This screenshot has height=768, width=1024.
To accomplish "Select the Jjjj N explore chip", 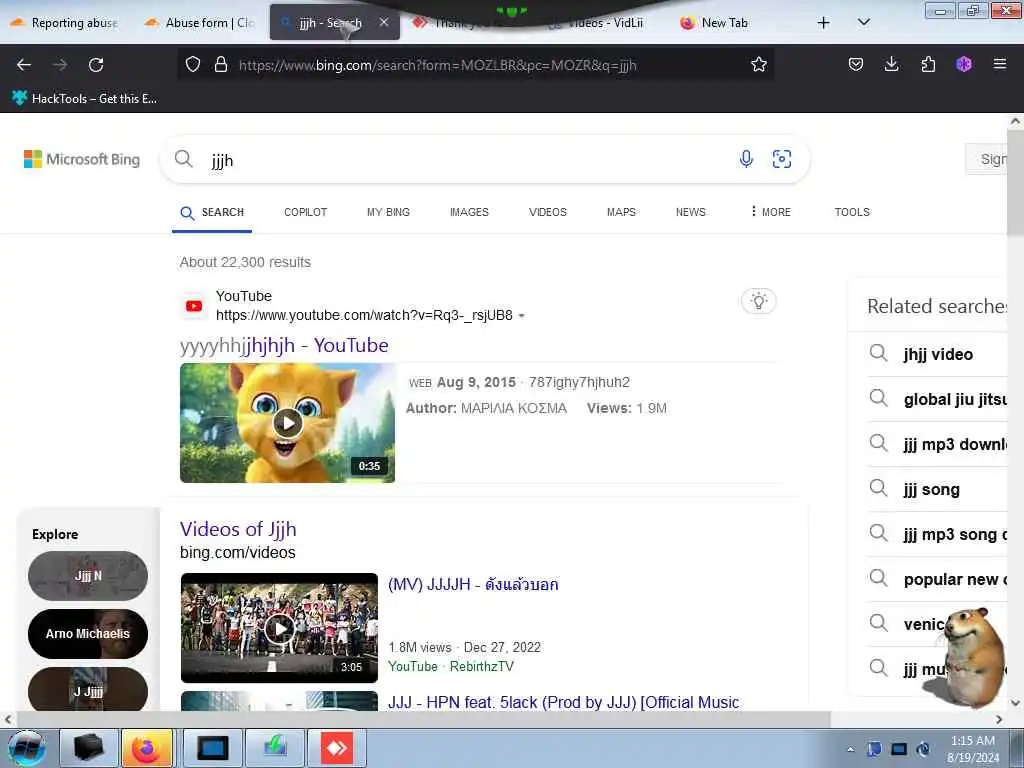I will [x=88, y=576].
